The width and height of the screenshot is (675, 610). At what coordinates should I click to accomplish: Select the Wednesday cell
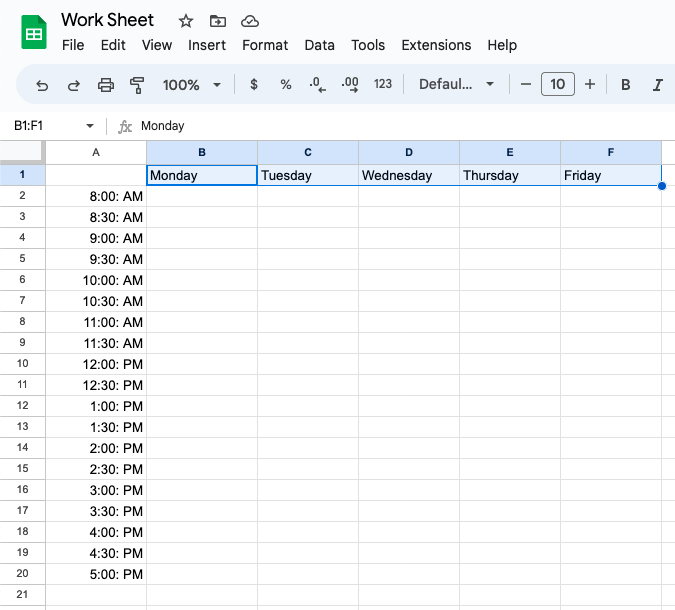[409, 175]
